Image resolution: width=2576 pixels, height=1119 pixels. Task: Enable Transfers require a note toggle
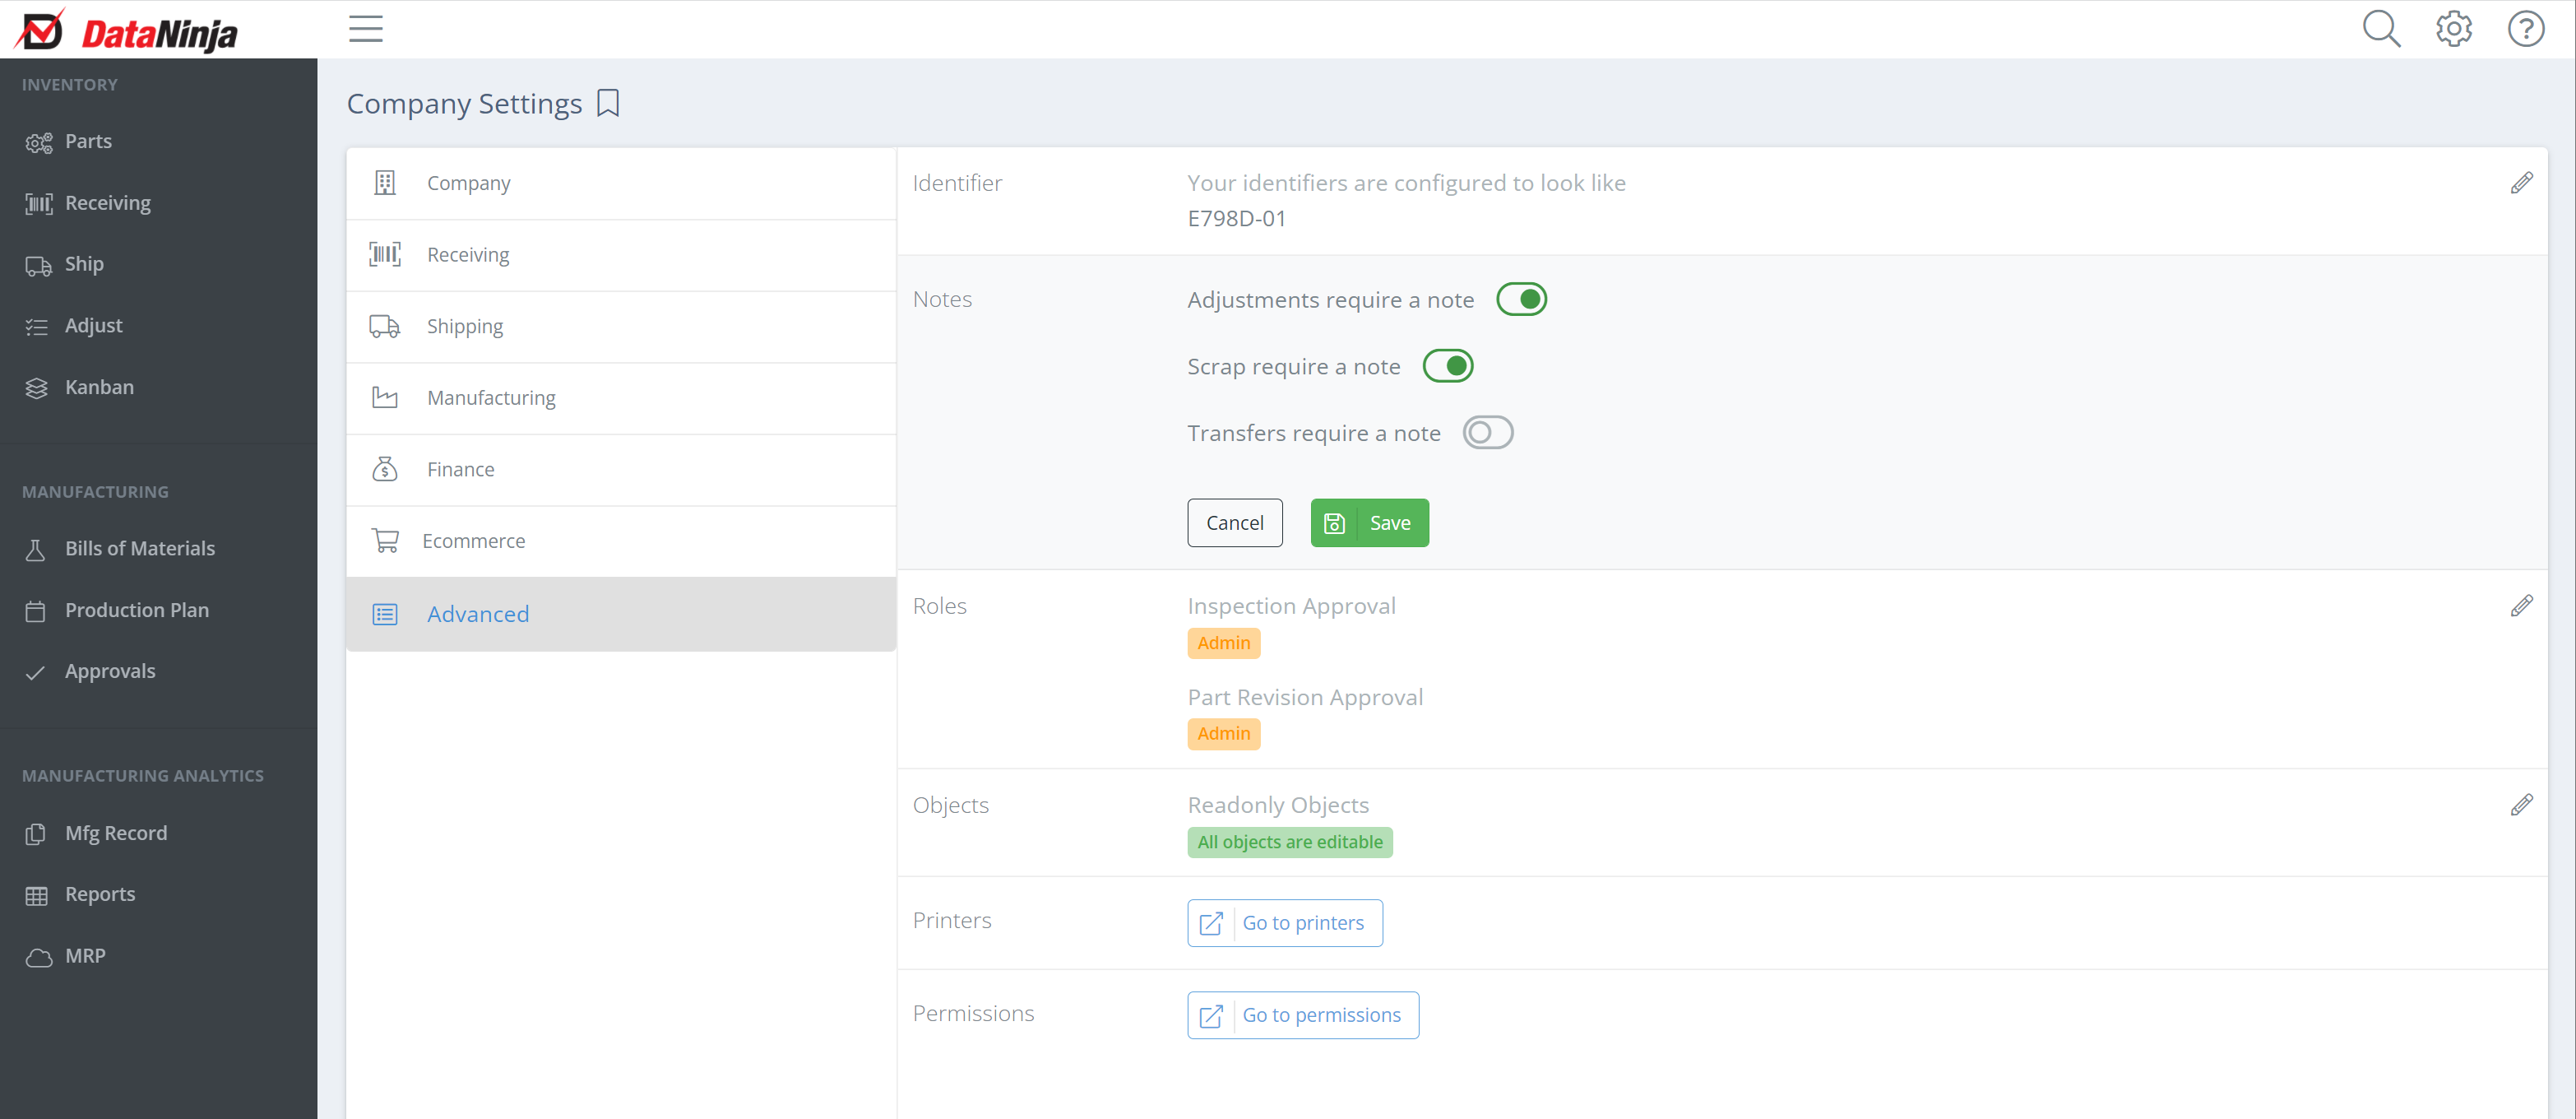1487,433
